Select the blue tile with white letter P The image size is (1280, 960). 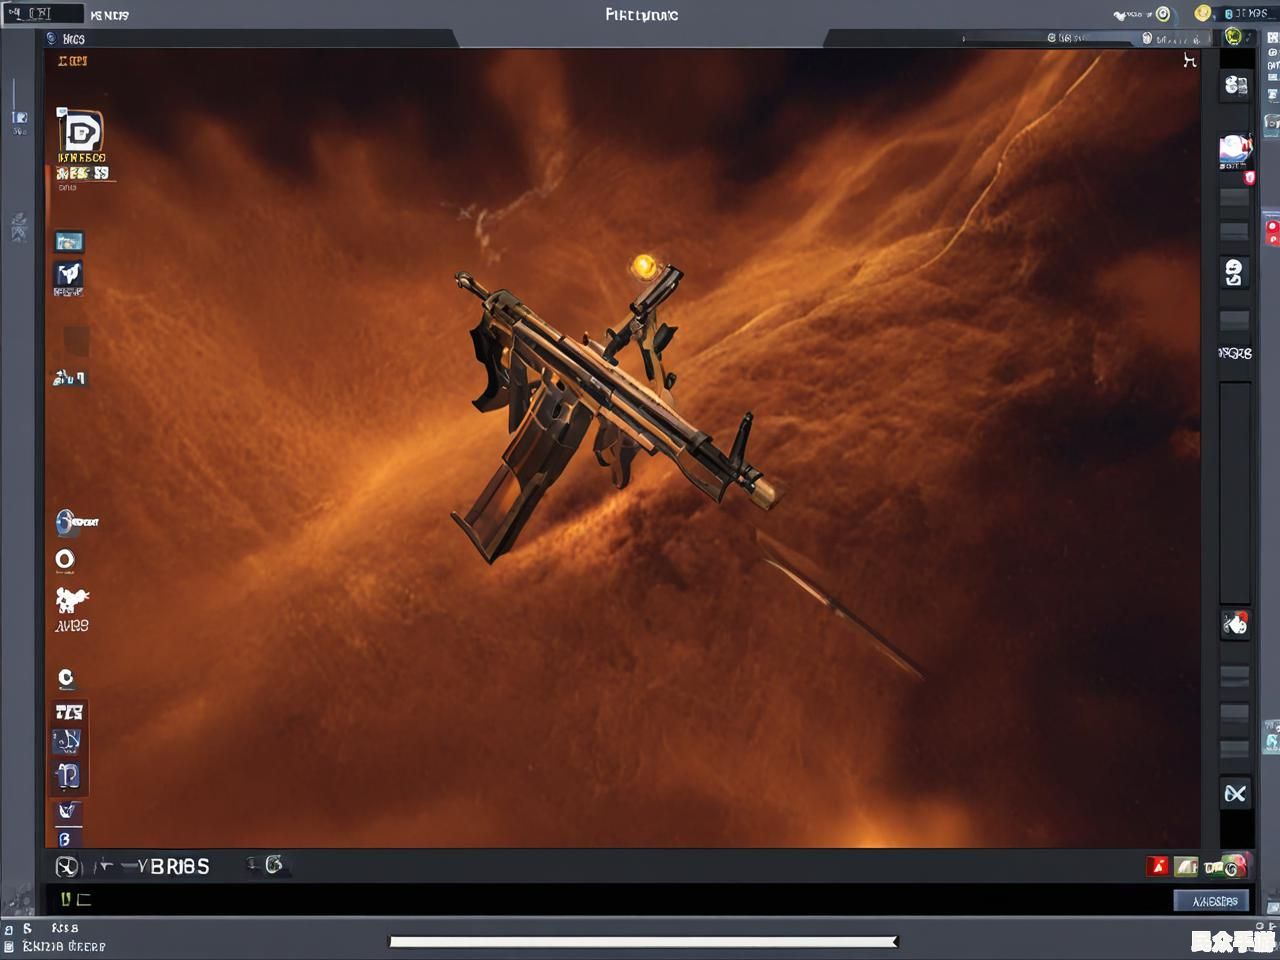coord(67,776)
